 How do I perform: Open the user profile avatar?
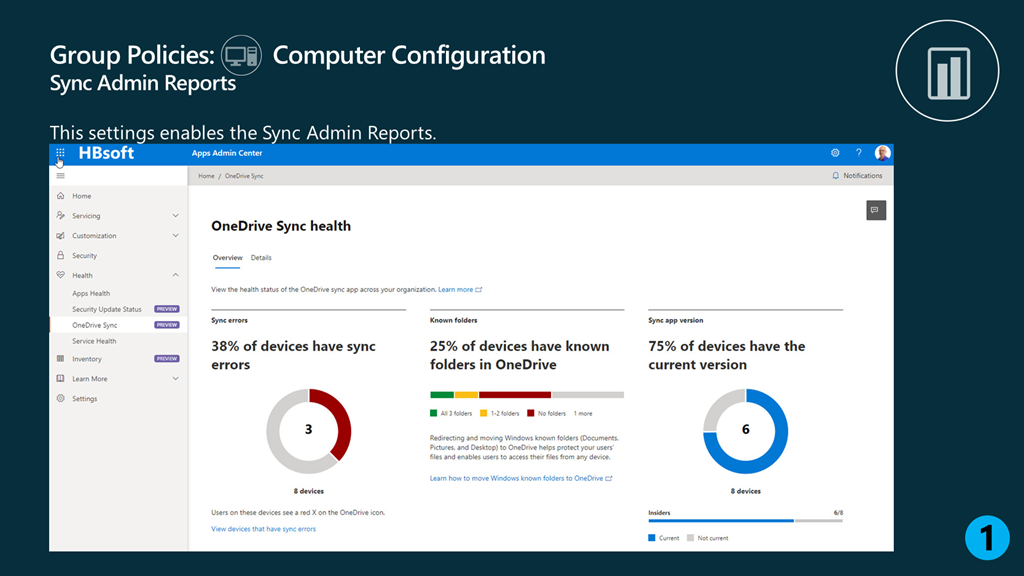tap(882, 153)
